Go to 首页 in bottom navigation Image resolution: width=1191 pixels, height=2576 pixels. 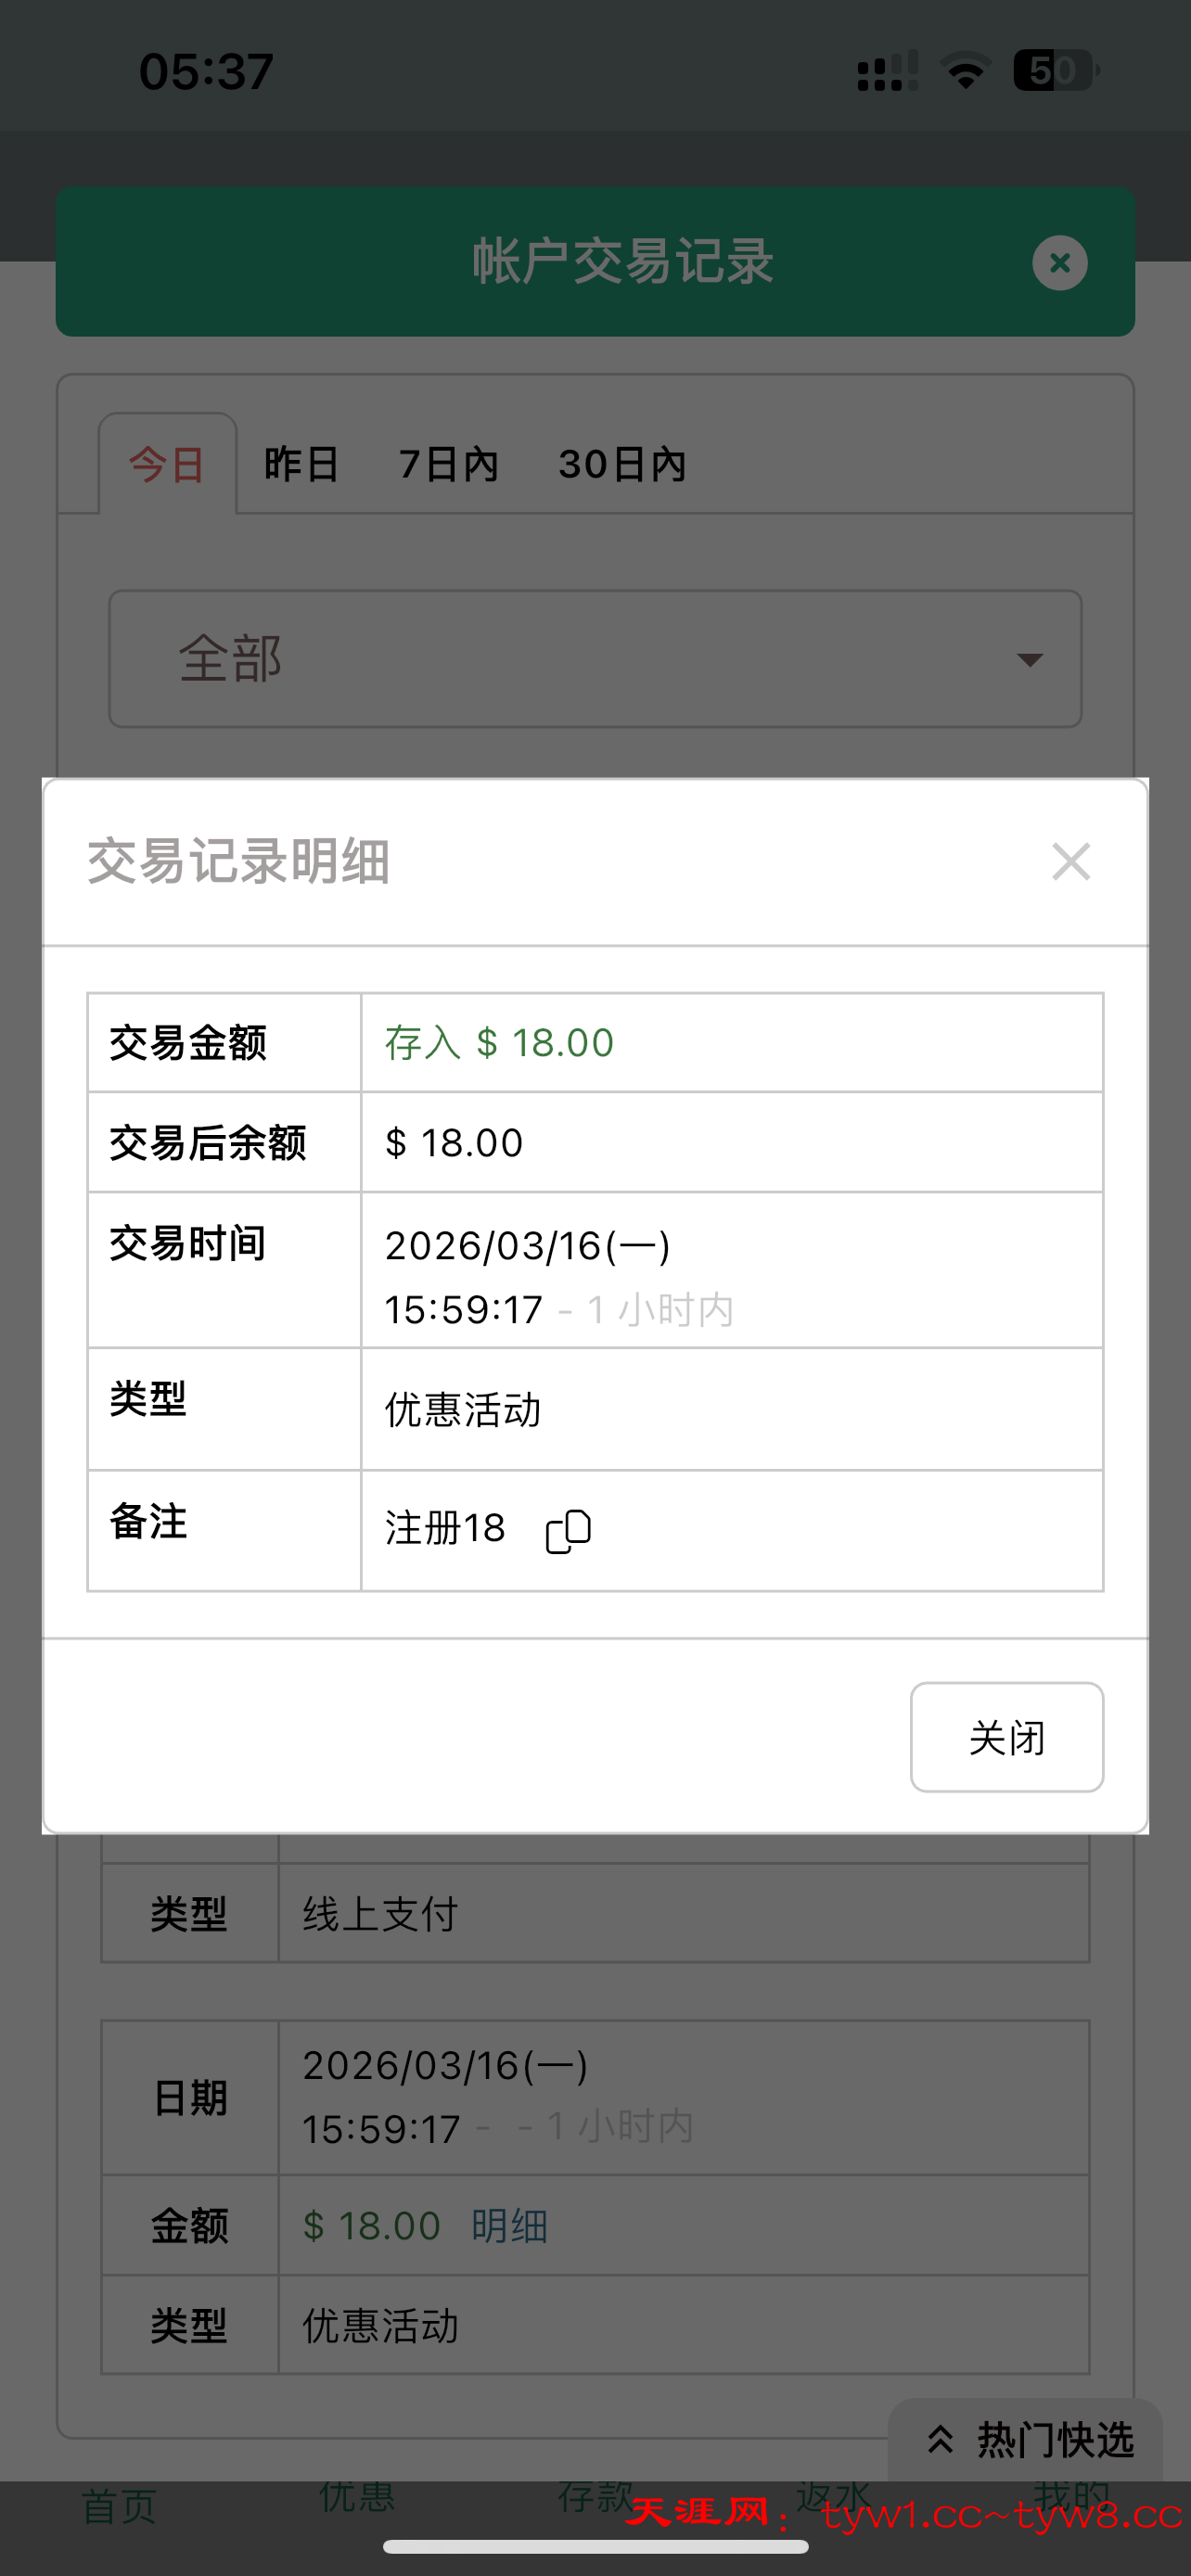click(119, 2506)
